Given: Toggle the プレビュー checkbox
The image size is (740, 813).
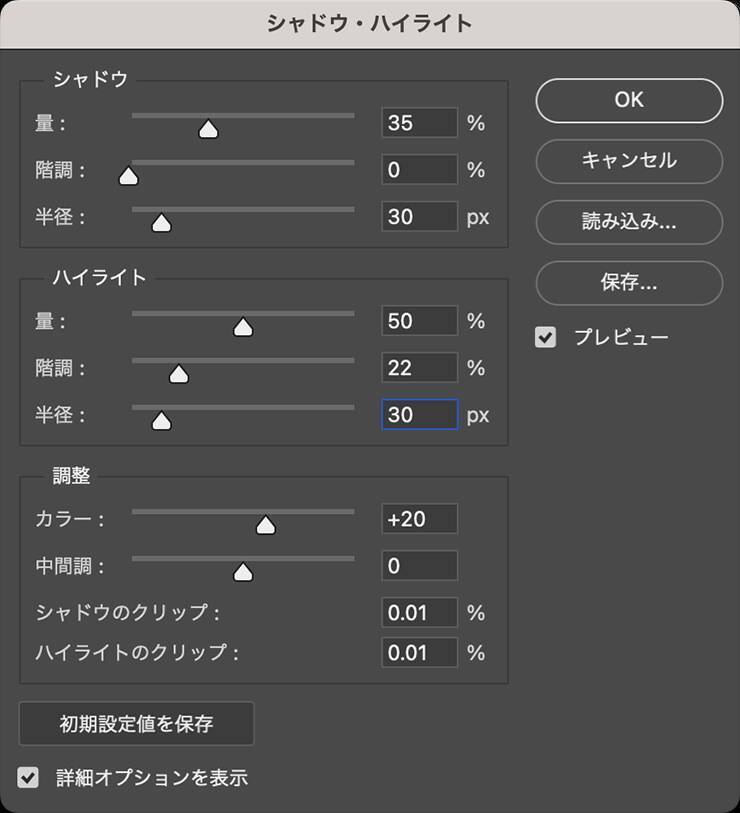Looking at the screenshot, I should tap(546, 338).
